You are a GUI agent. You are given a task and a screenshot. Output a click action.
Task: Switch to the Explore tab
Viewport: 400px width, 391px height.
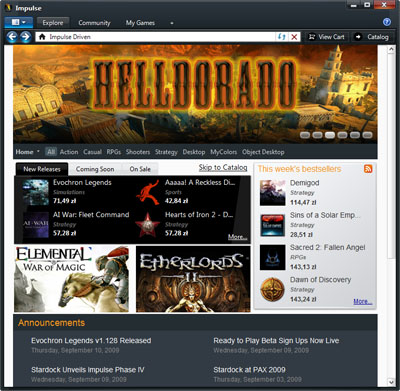click(x=53, y=23)
